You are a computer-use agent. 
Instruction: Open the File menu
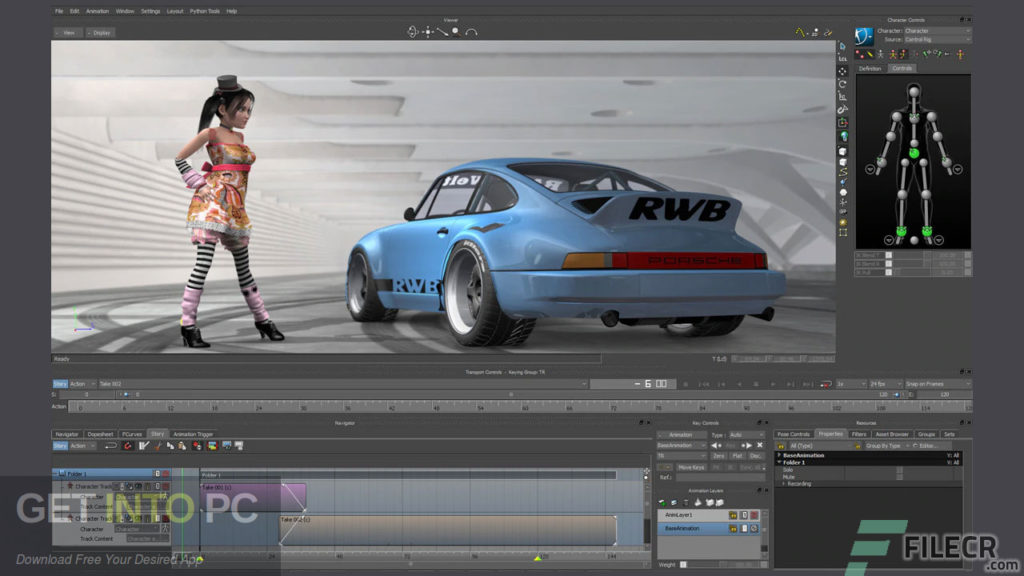(59, 11)
